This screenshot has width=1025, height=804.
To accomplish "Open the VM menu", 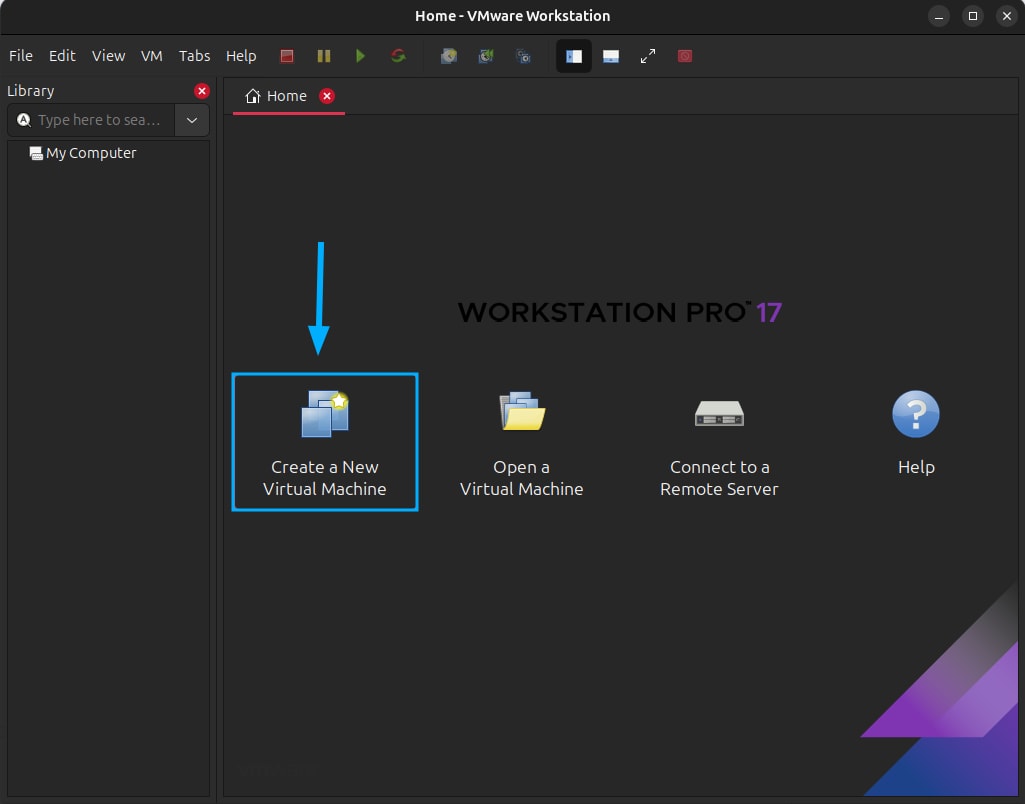I will [151, 56].
